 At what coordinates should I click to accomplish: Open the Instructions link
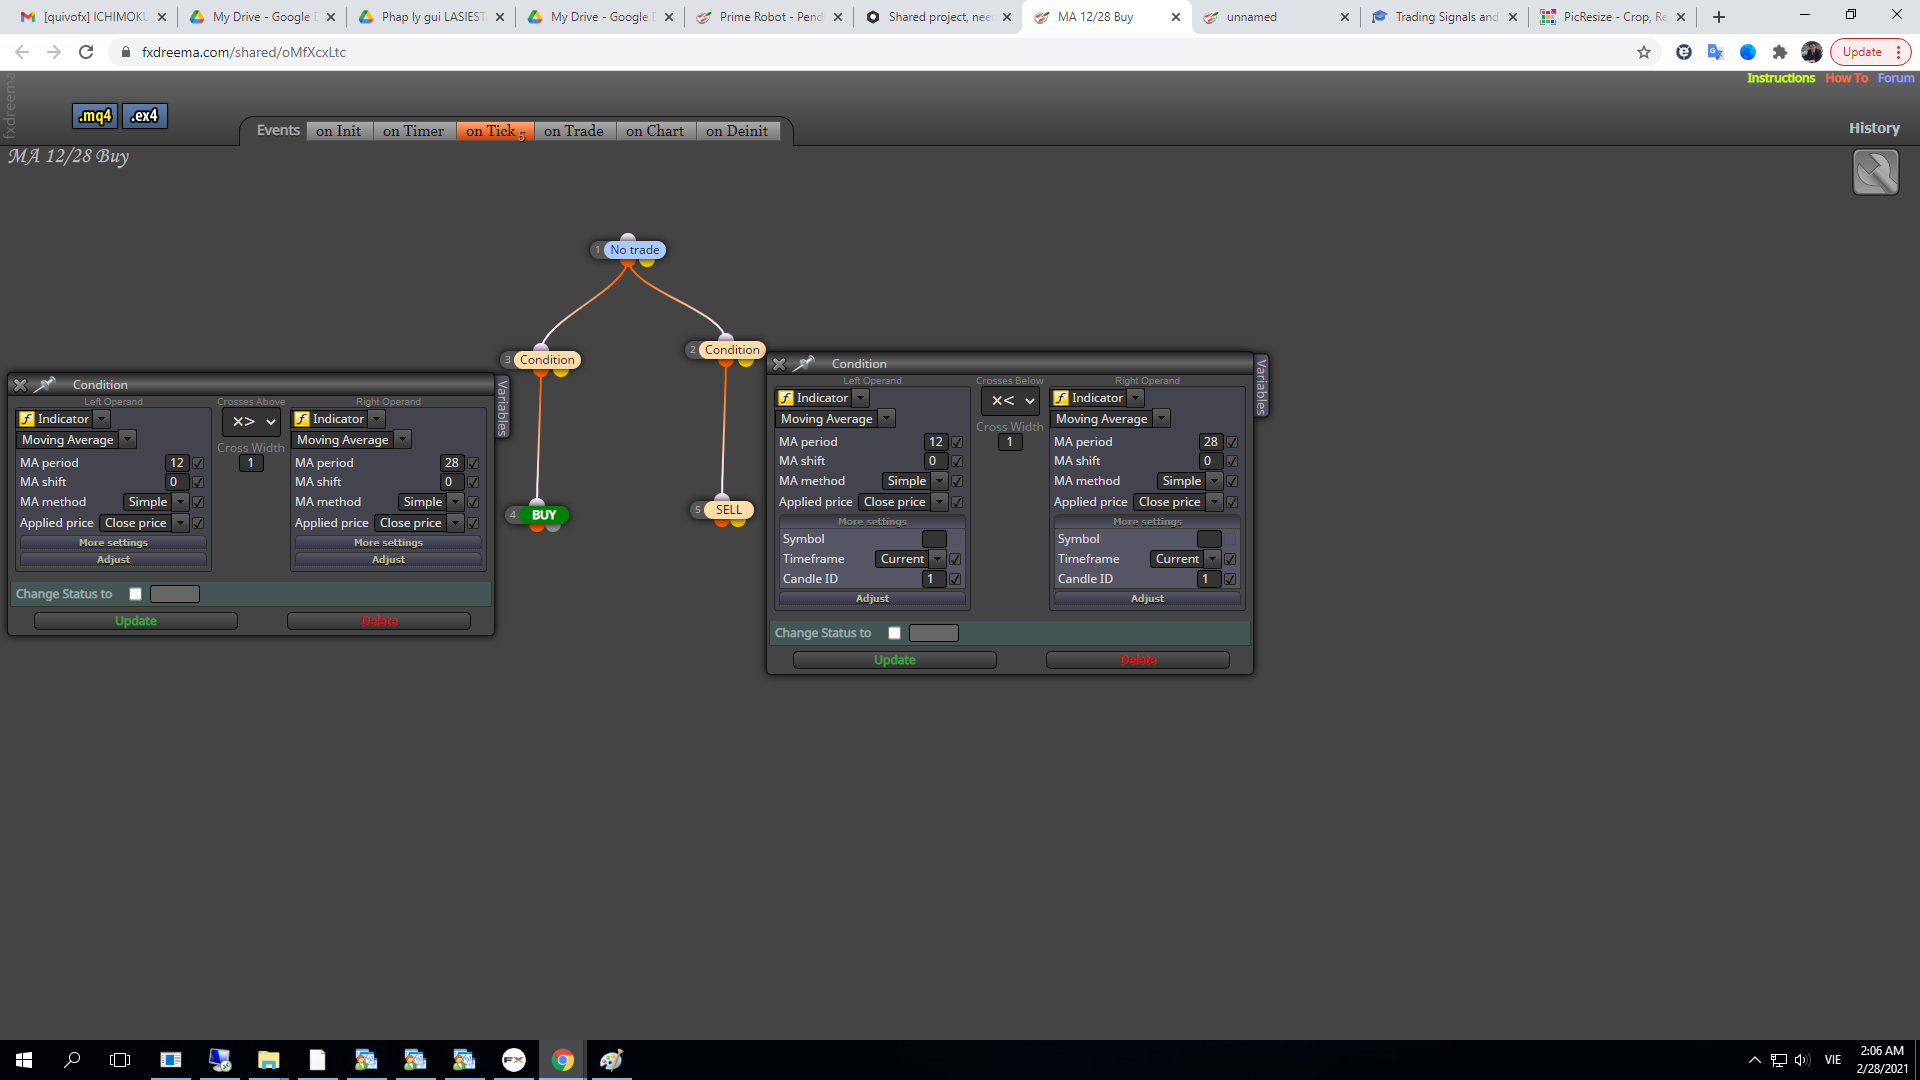tap(1781, 78)
